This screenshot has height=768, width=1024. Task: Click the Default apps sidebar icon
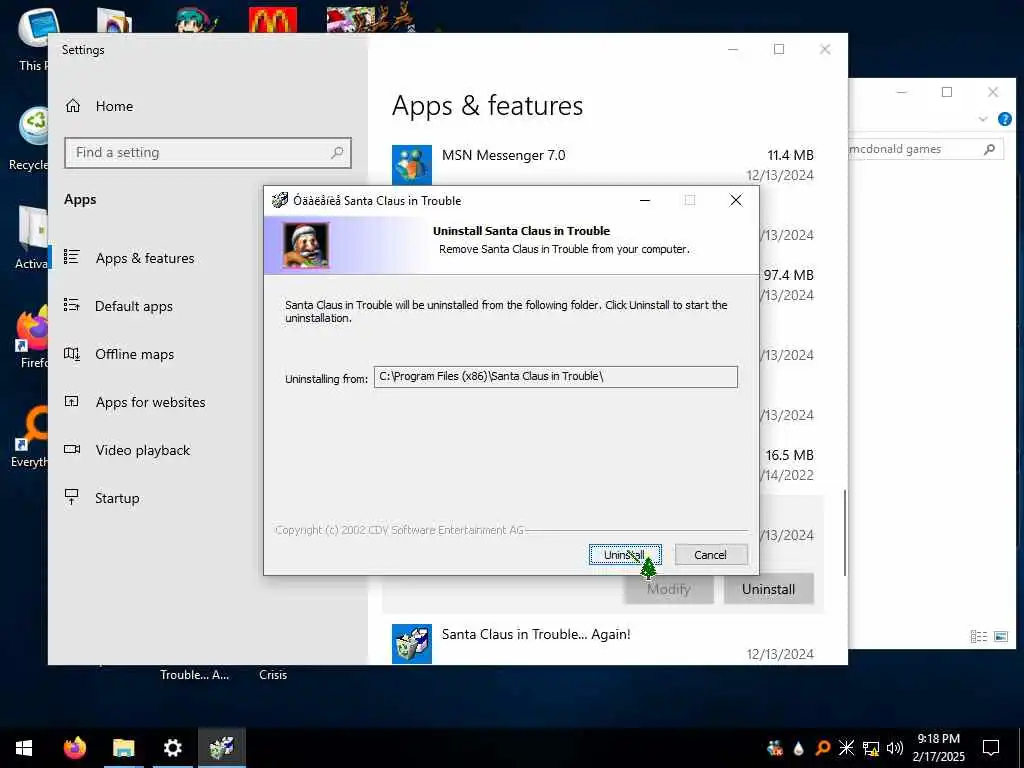pos(72,305)
